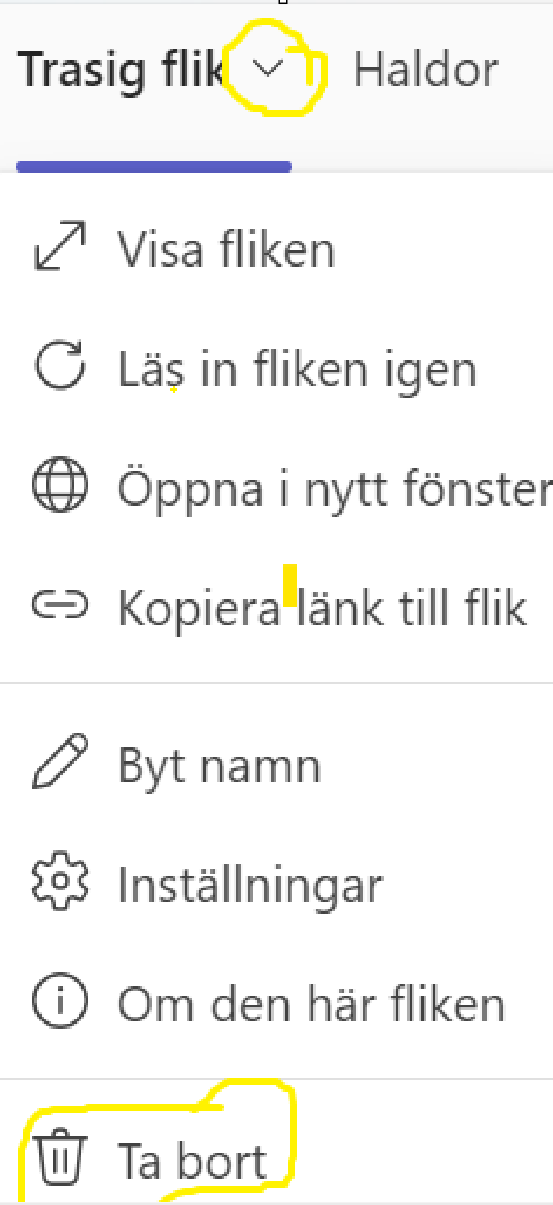This screenshot has width=553, height=1205.
Task: Click the globe icon for new window
Action: pyautogui.click(x=60, y=487)
